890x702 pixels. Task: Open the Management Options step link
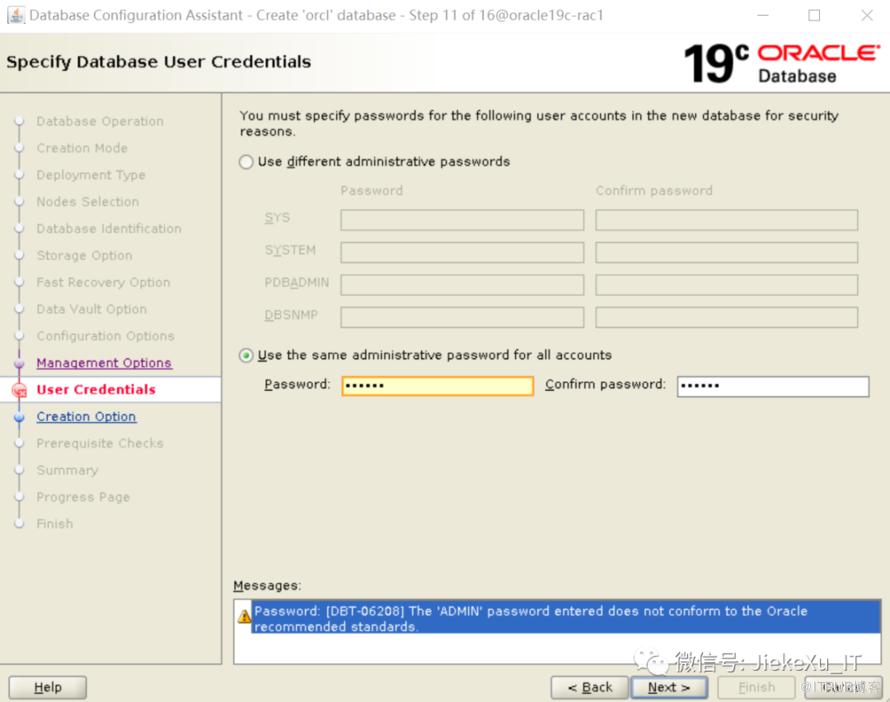104,363
